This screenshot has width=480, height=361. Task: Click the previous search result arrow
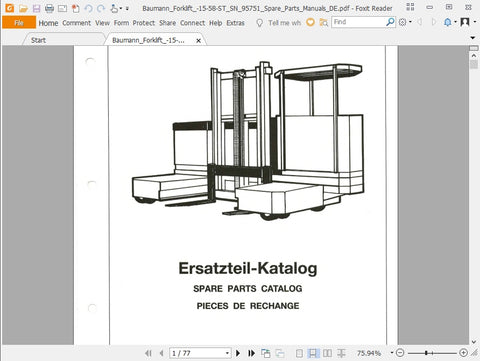coord(420,22)
